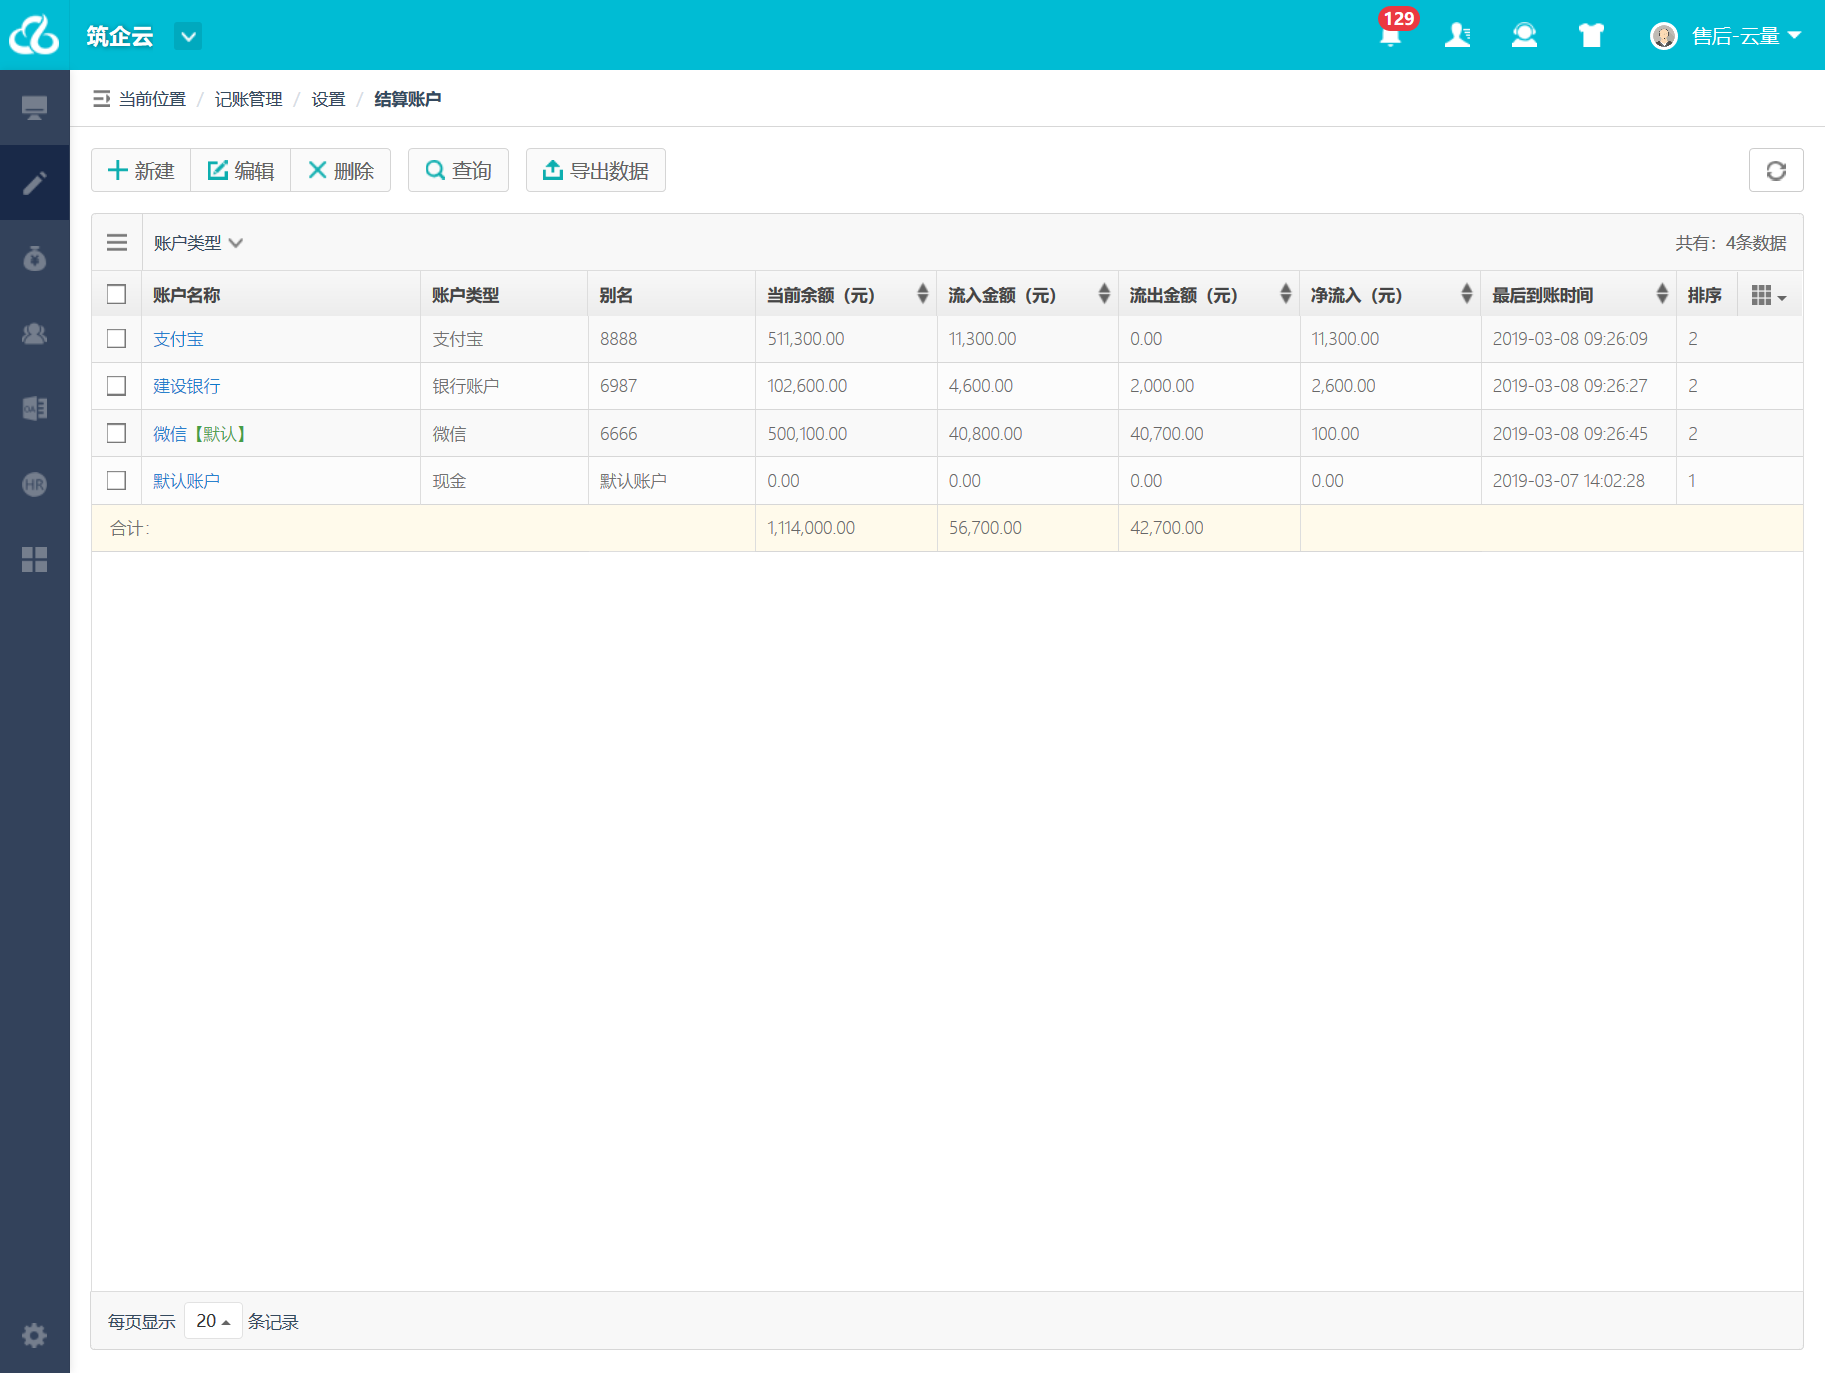Click the 查询 search button
Viewport: 1825px width, 1373px height.
pyautogui.click(x=458, y=170)
